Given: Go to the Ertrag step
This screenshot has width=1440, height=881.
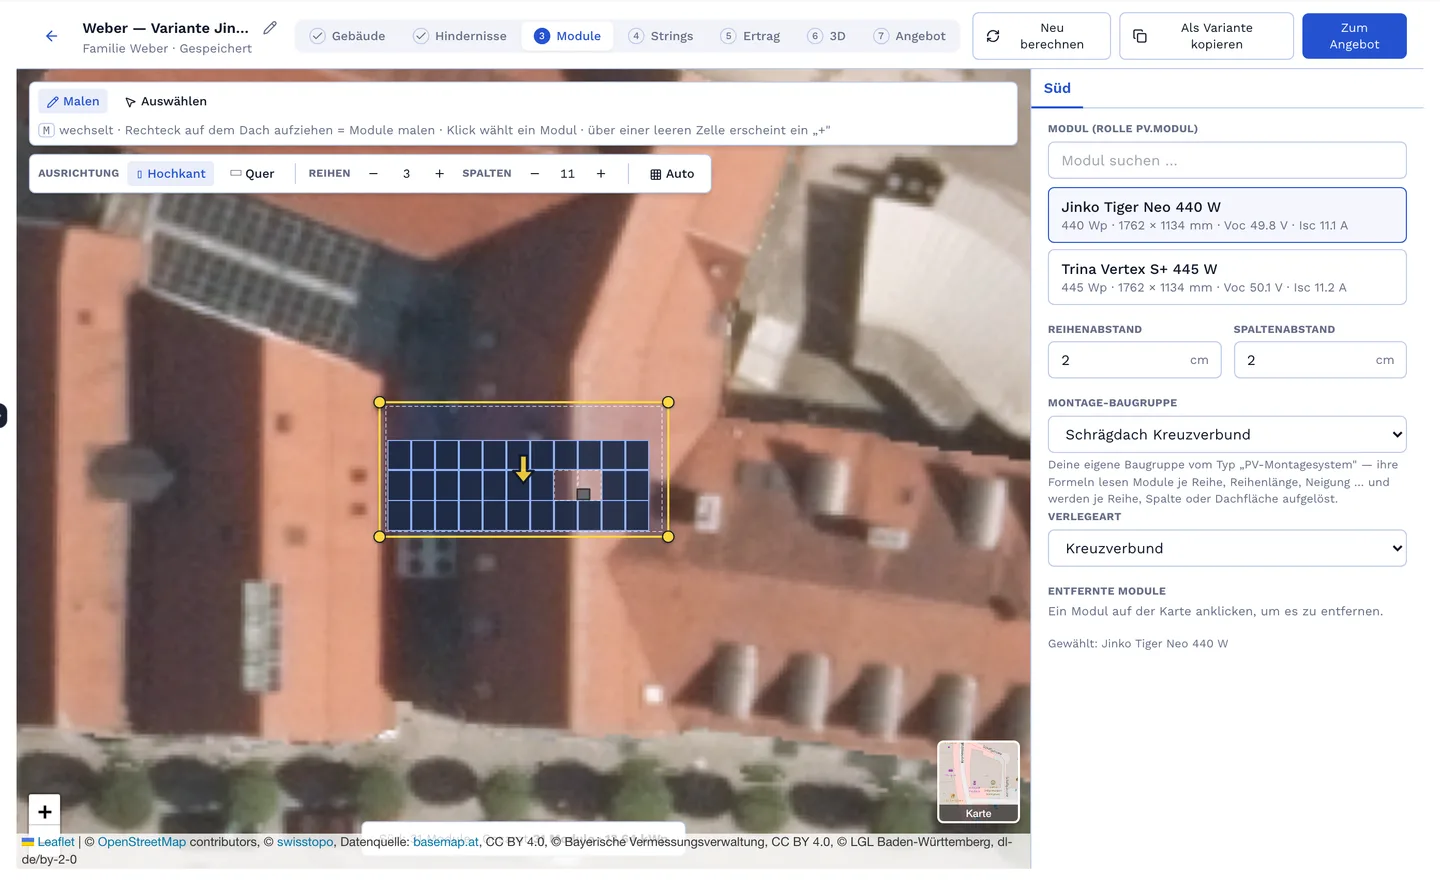Looking at the screenshot, I should tap(750, 36).
